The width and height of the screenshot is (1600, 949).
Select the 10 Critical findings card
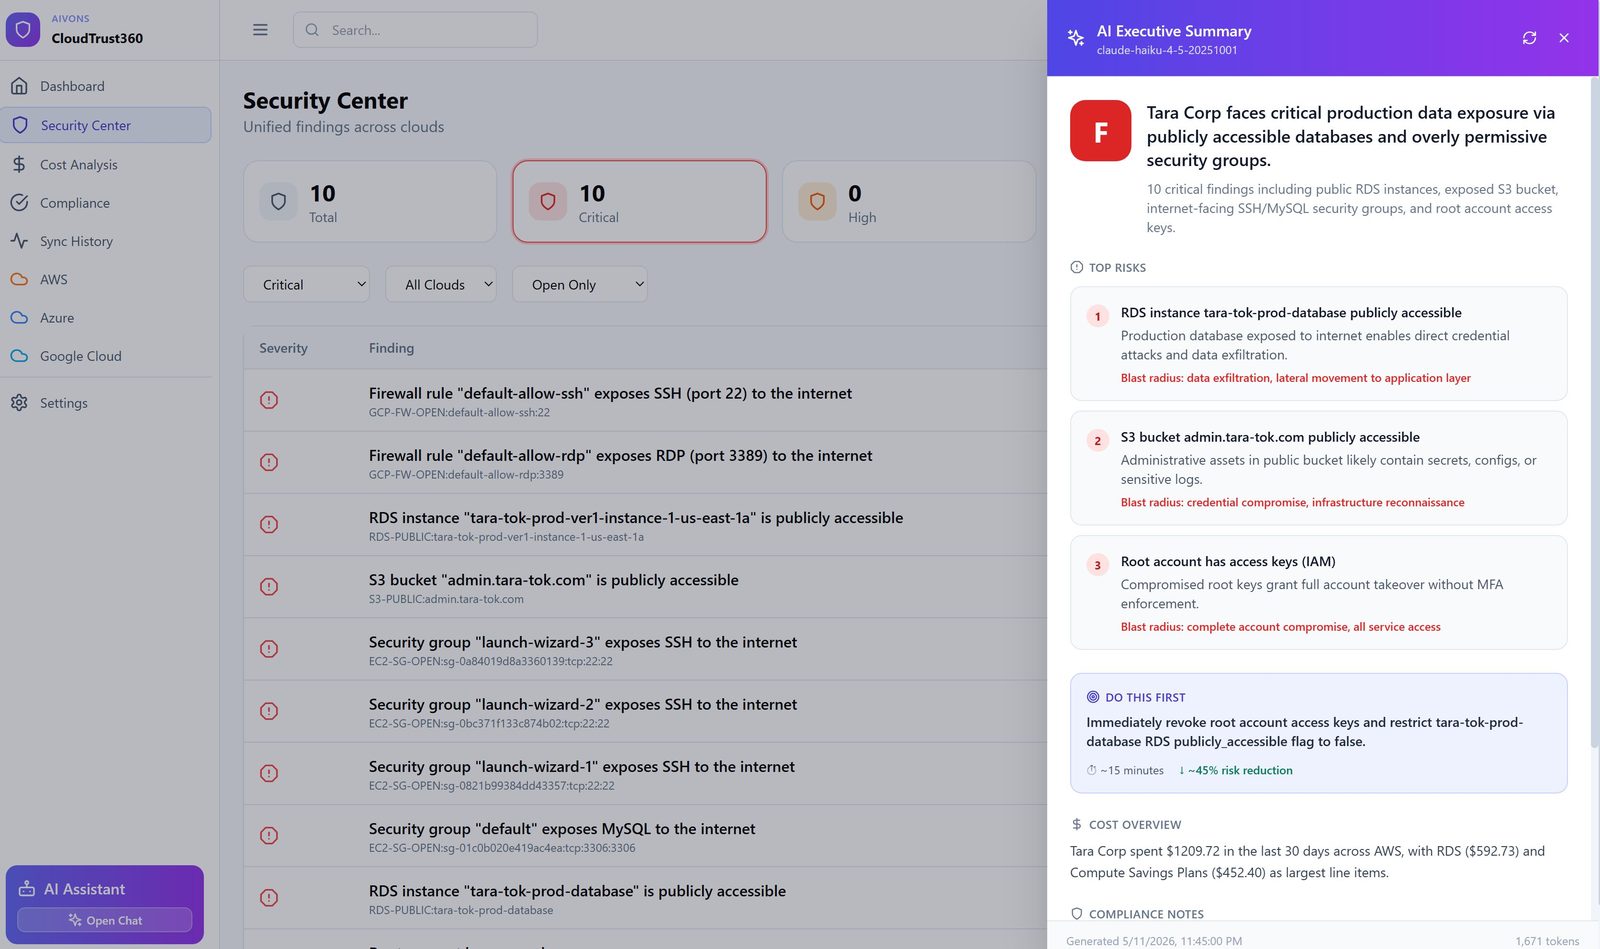(x=639, y=201)
